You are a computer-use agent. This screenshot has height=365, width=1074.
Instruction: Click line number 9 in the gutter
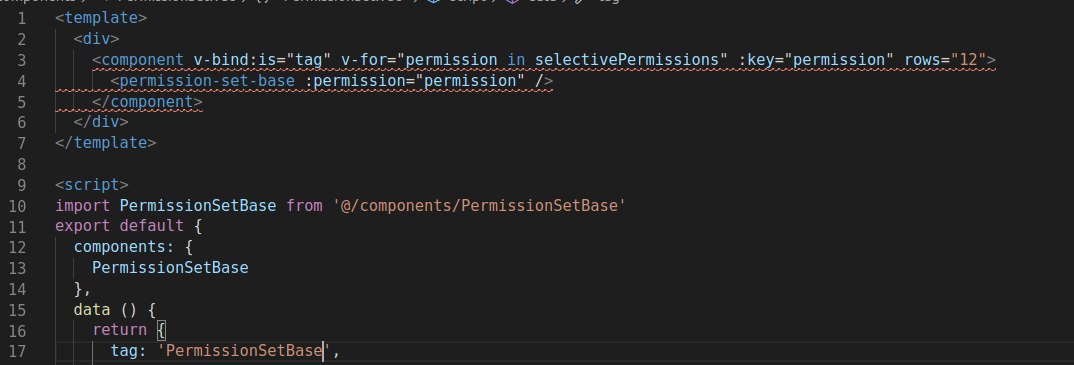[x=22, y=185]
